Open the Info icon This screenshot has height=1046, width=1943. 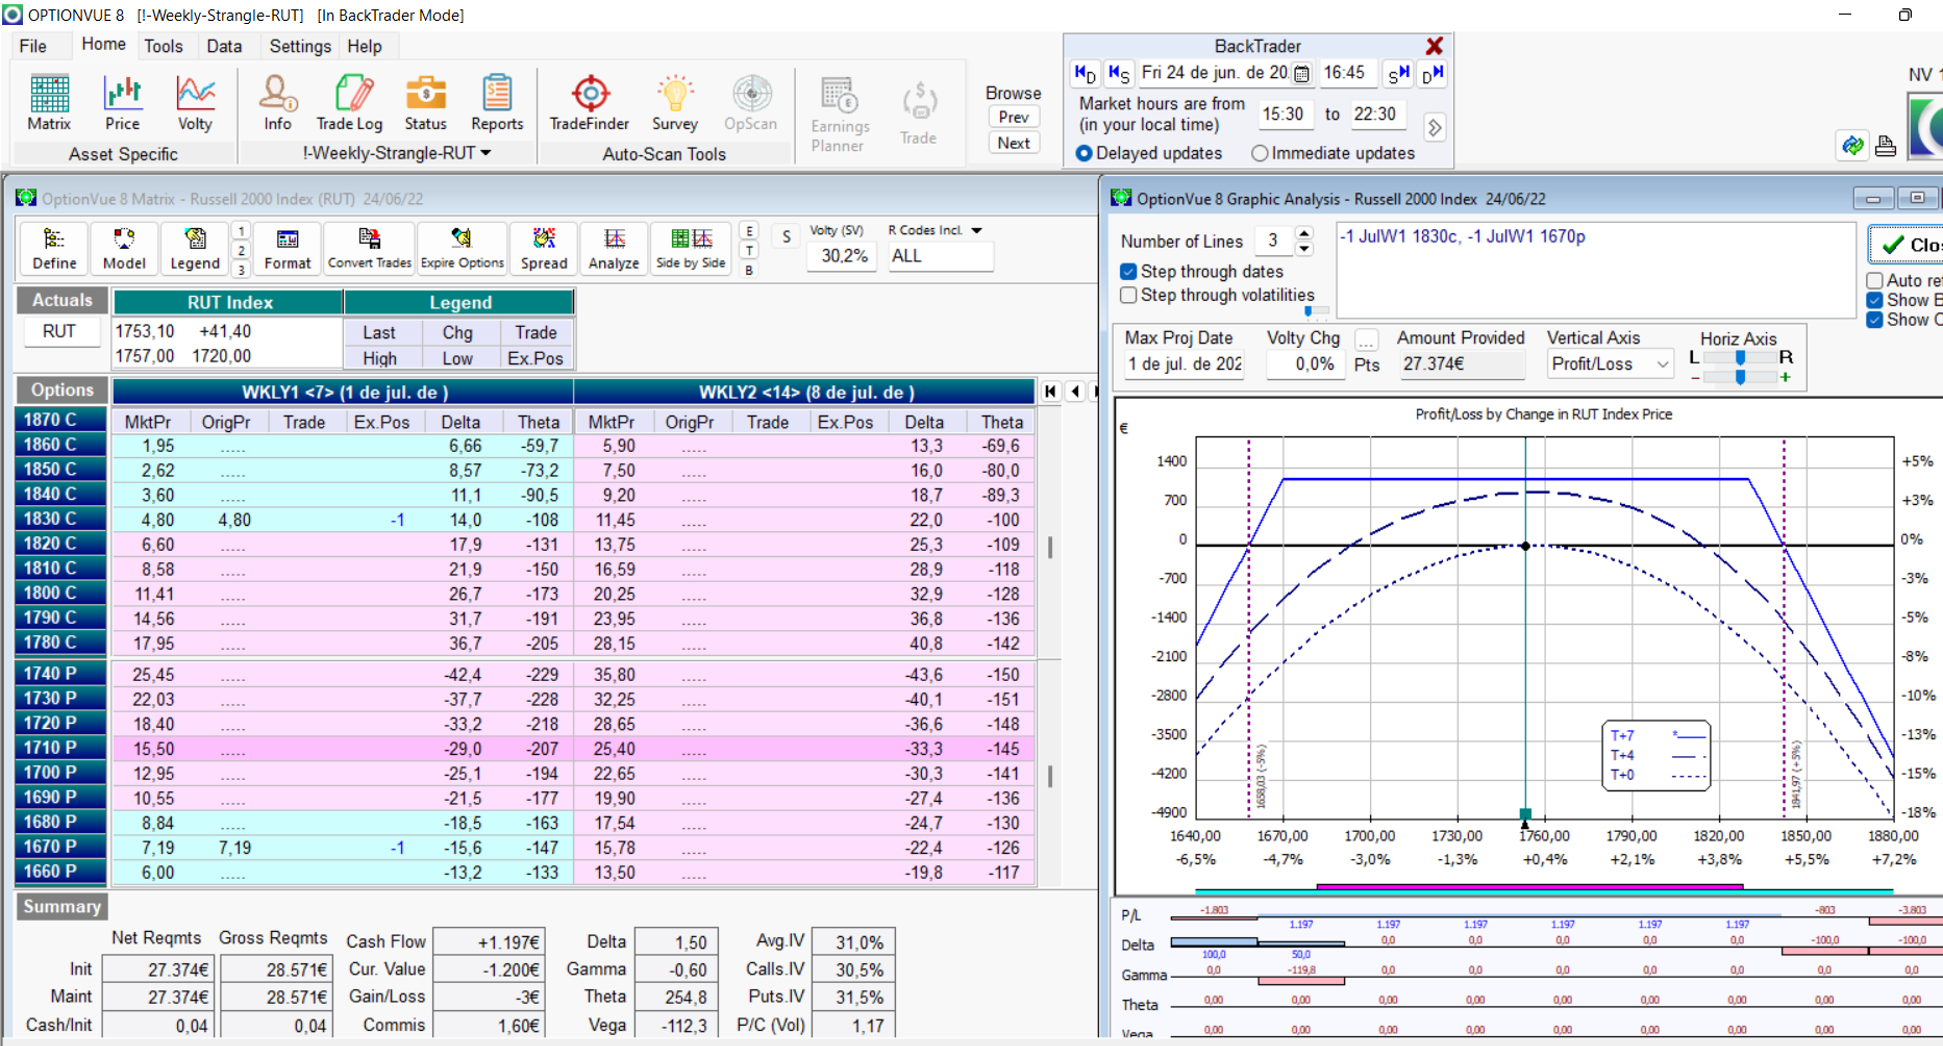(x=277, y=103)
